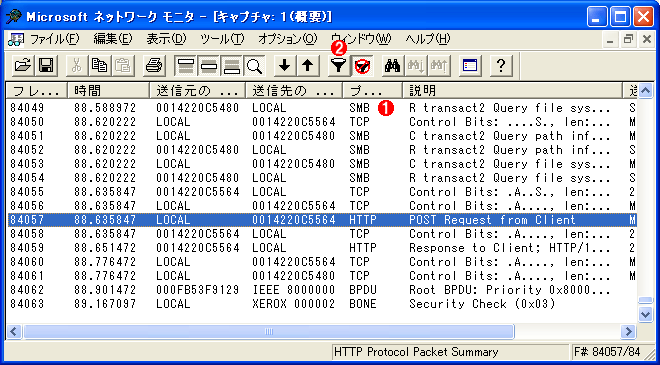Click the 88.651472 time cell
660x365 pixels.
105,248
